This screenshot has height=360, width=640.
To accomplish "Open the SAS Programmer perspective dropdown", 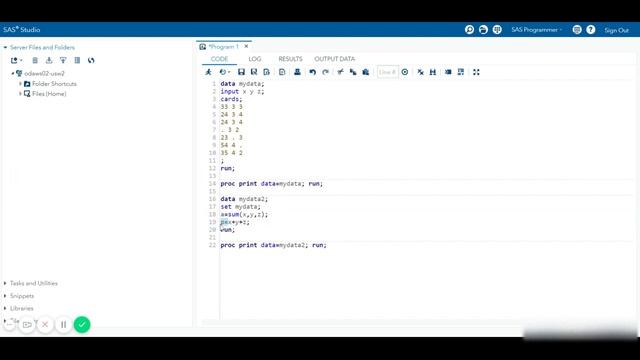I will click(537, 30).
